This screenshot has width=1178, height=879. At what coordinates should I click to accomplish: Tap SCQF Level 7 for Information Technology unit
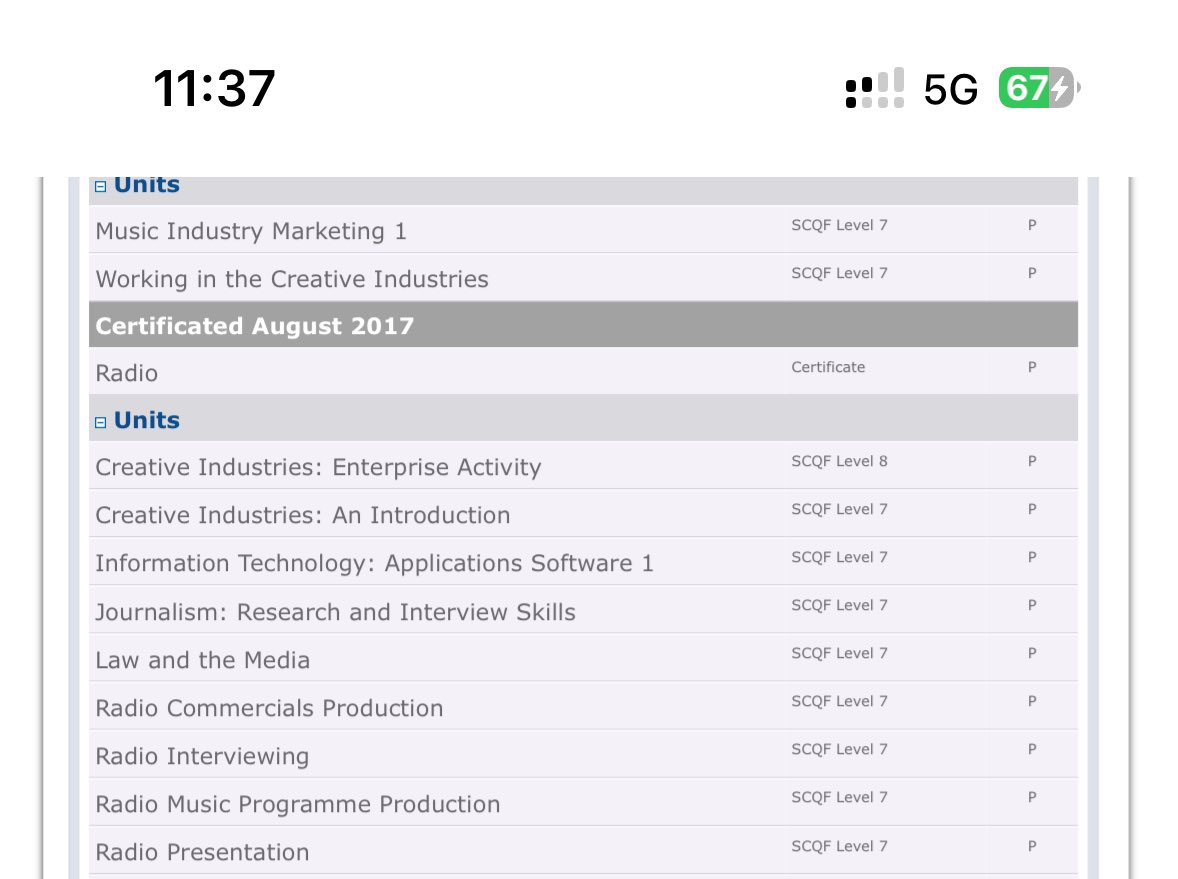(x=839, y=557)
